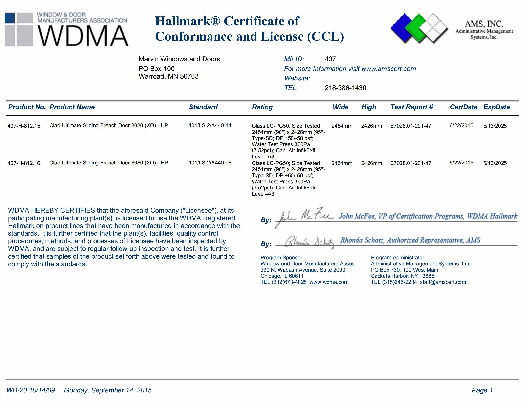The image size is (528, 408).
Task: Click the "Wide" column header
Action: pyautogui.click(x=340, y=107)
